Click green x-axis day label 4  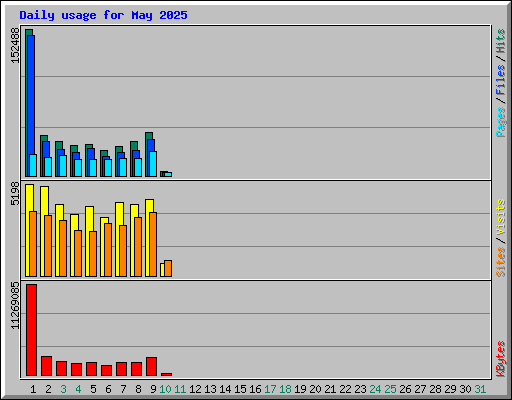point(78,389)
